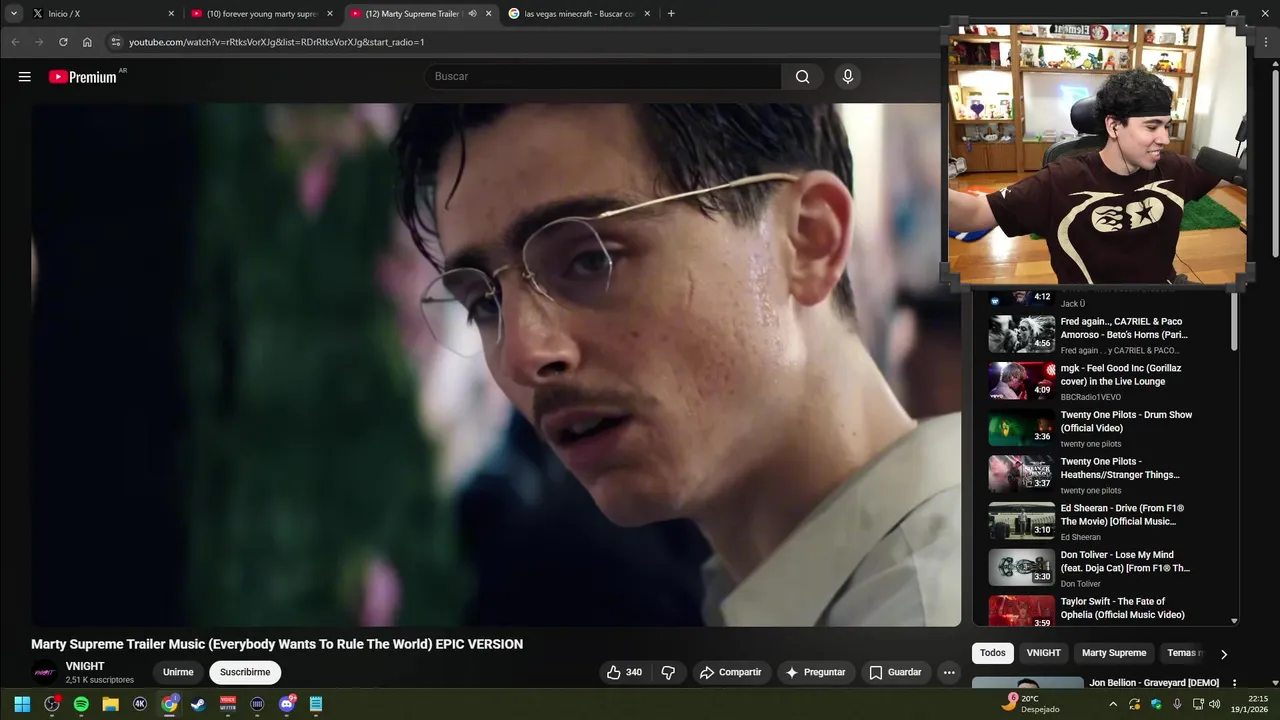Subscribe via Suscribirme button
Image resolution: width=1280 pixels, height=720 pixels.
(245, 672)
